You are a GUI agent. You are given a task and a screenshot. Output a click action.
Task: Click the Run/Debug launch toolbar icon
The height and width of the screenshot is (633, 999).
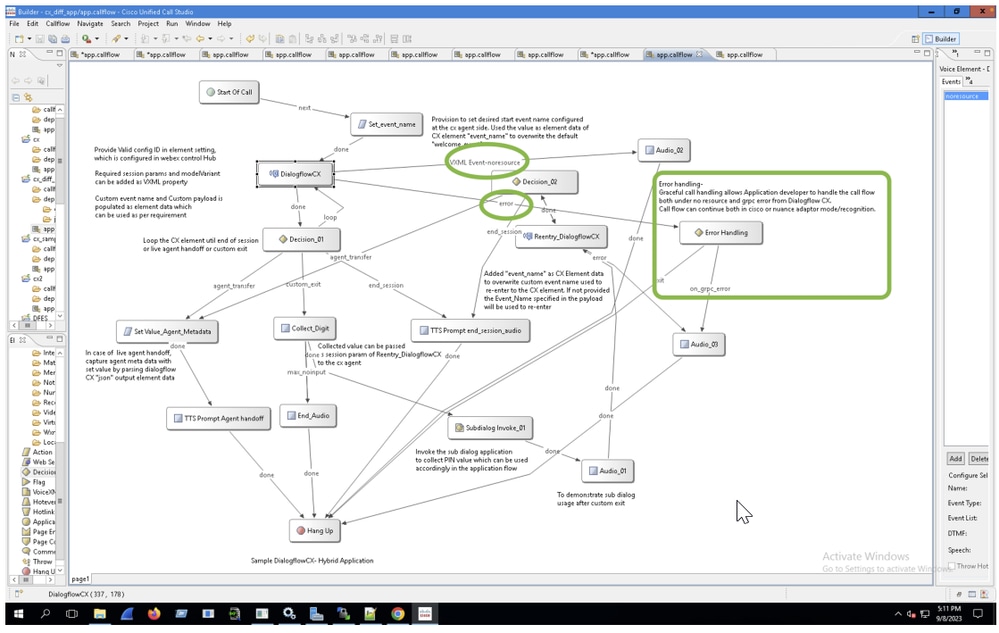(86, 39)
